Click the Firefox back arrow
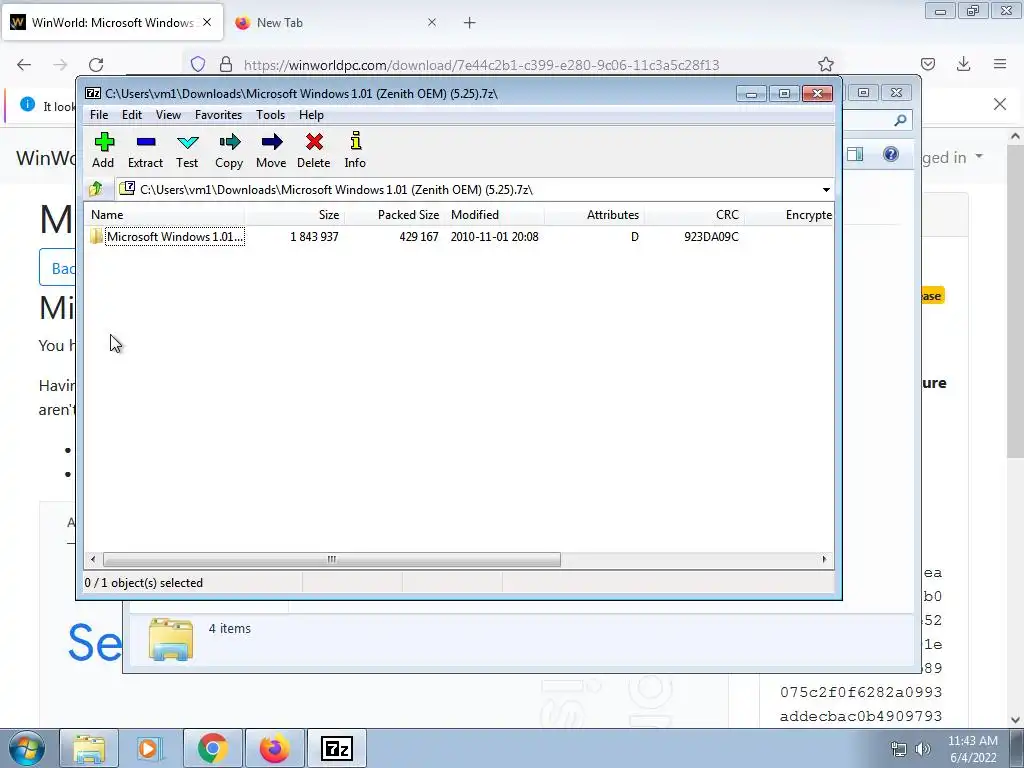 pos(24,64)
